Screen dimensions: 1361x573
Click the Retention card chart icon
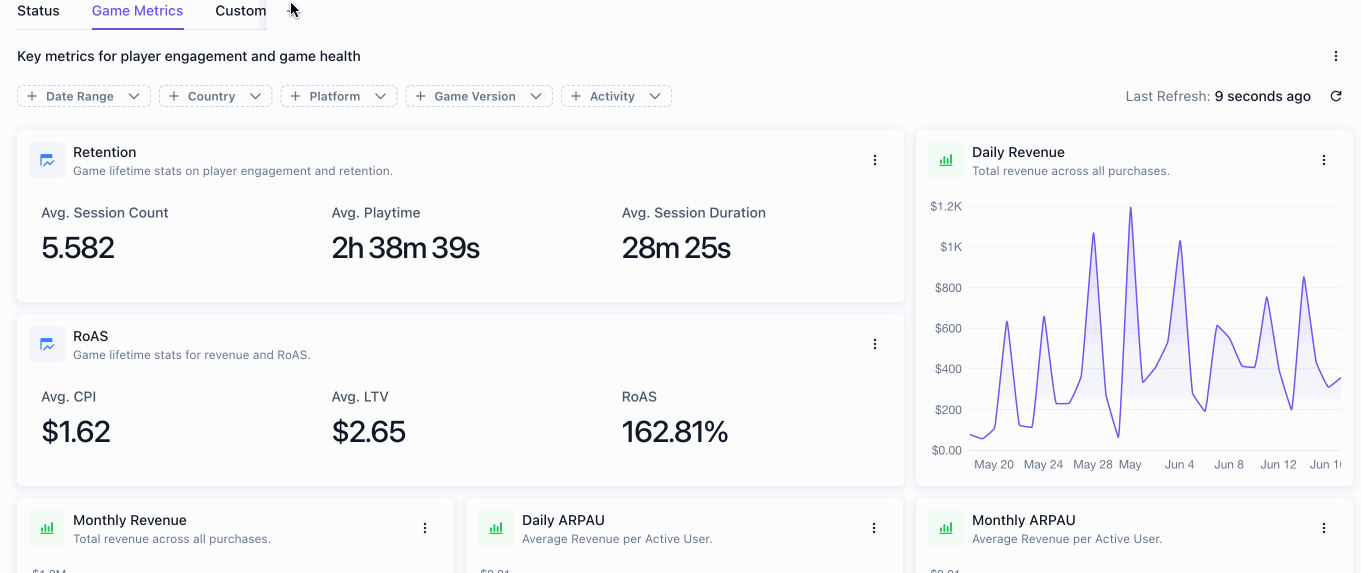(47, 160)
